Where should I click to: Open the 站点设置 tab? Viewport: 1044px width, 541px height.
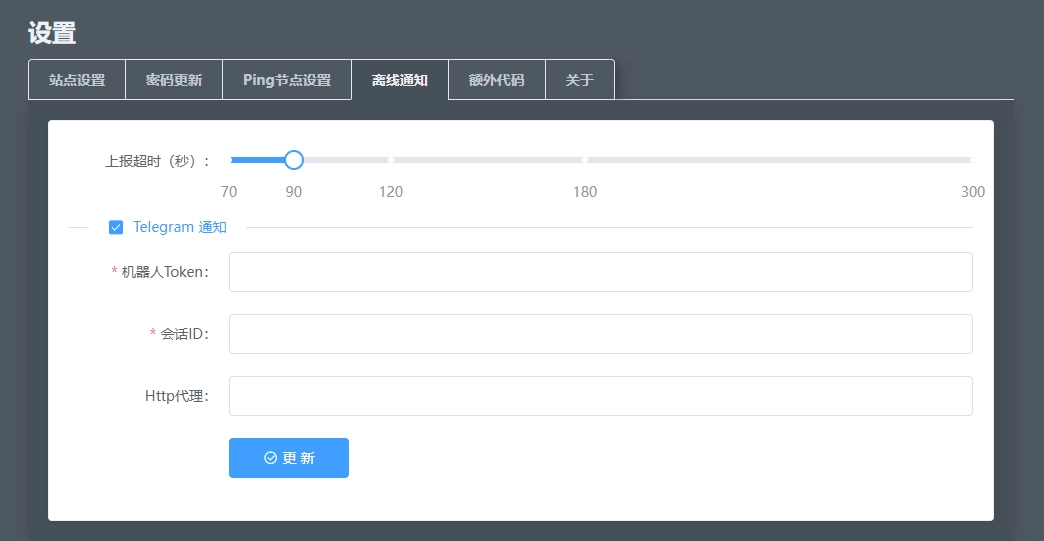[77, 80]
